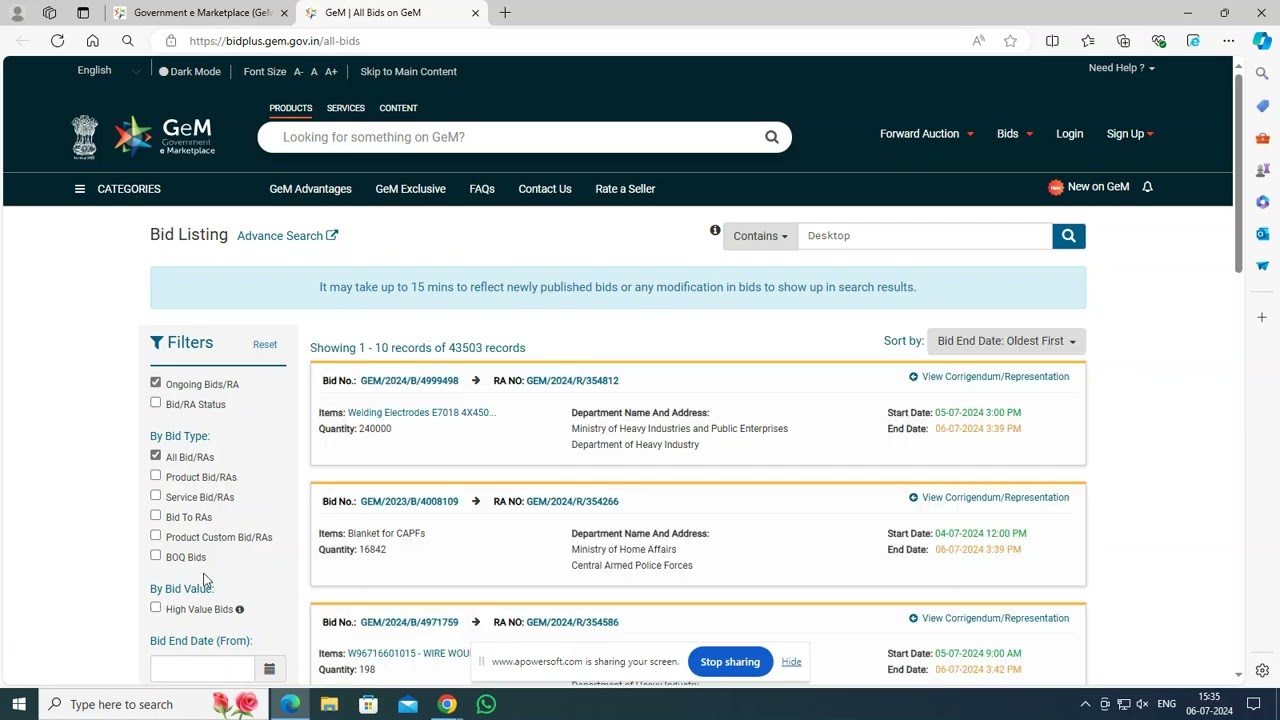Click the info icon beside Contains
The height and width of the screenshot is (720, 1280).
tap(715, 231)
